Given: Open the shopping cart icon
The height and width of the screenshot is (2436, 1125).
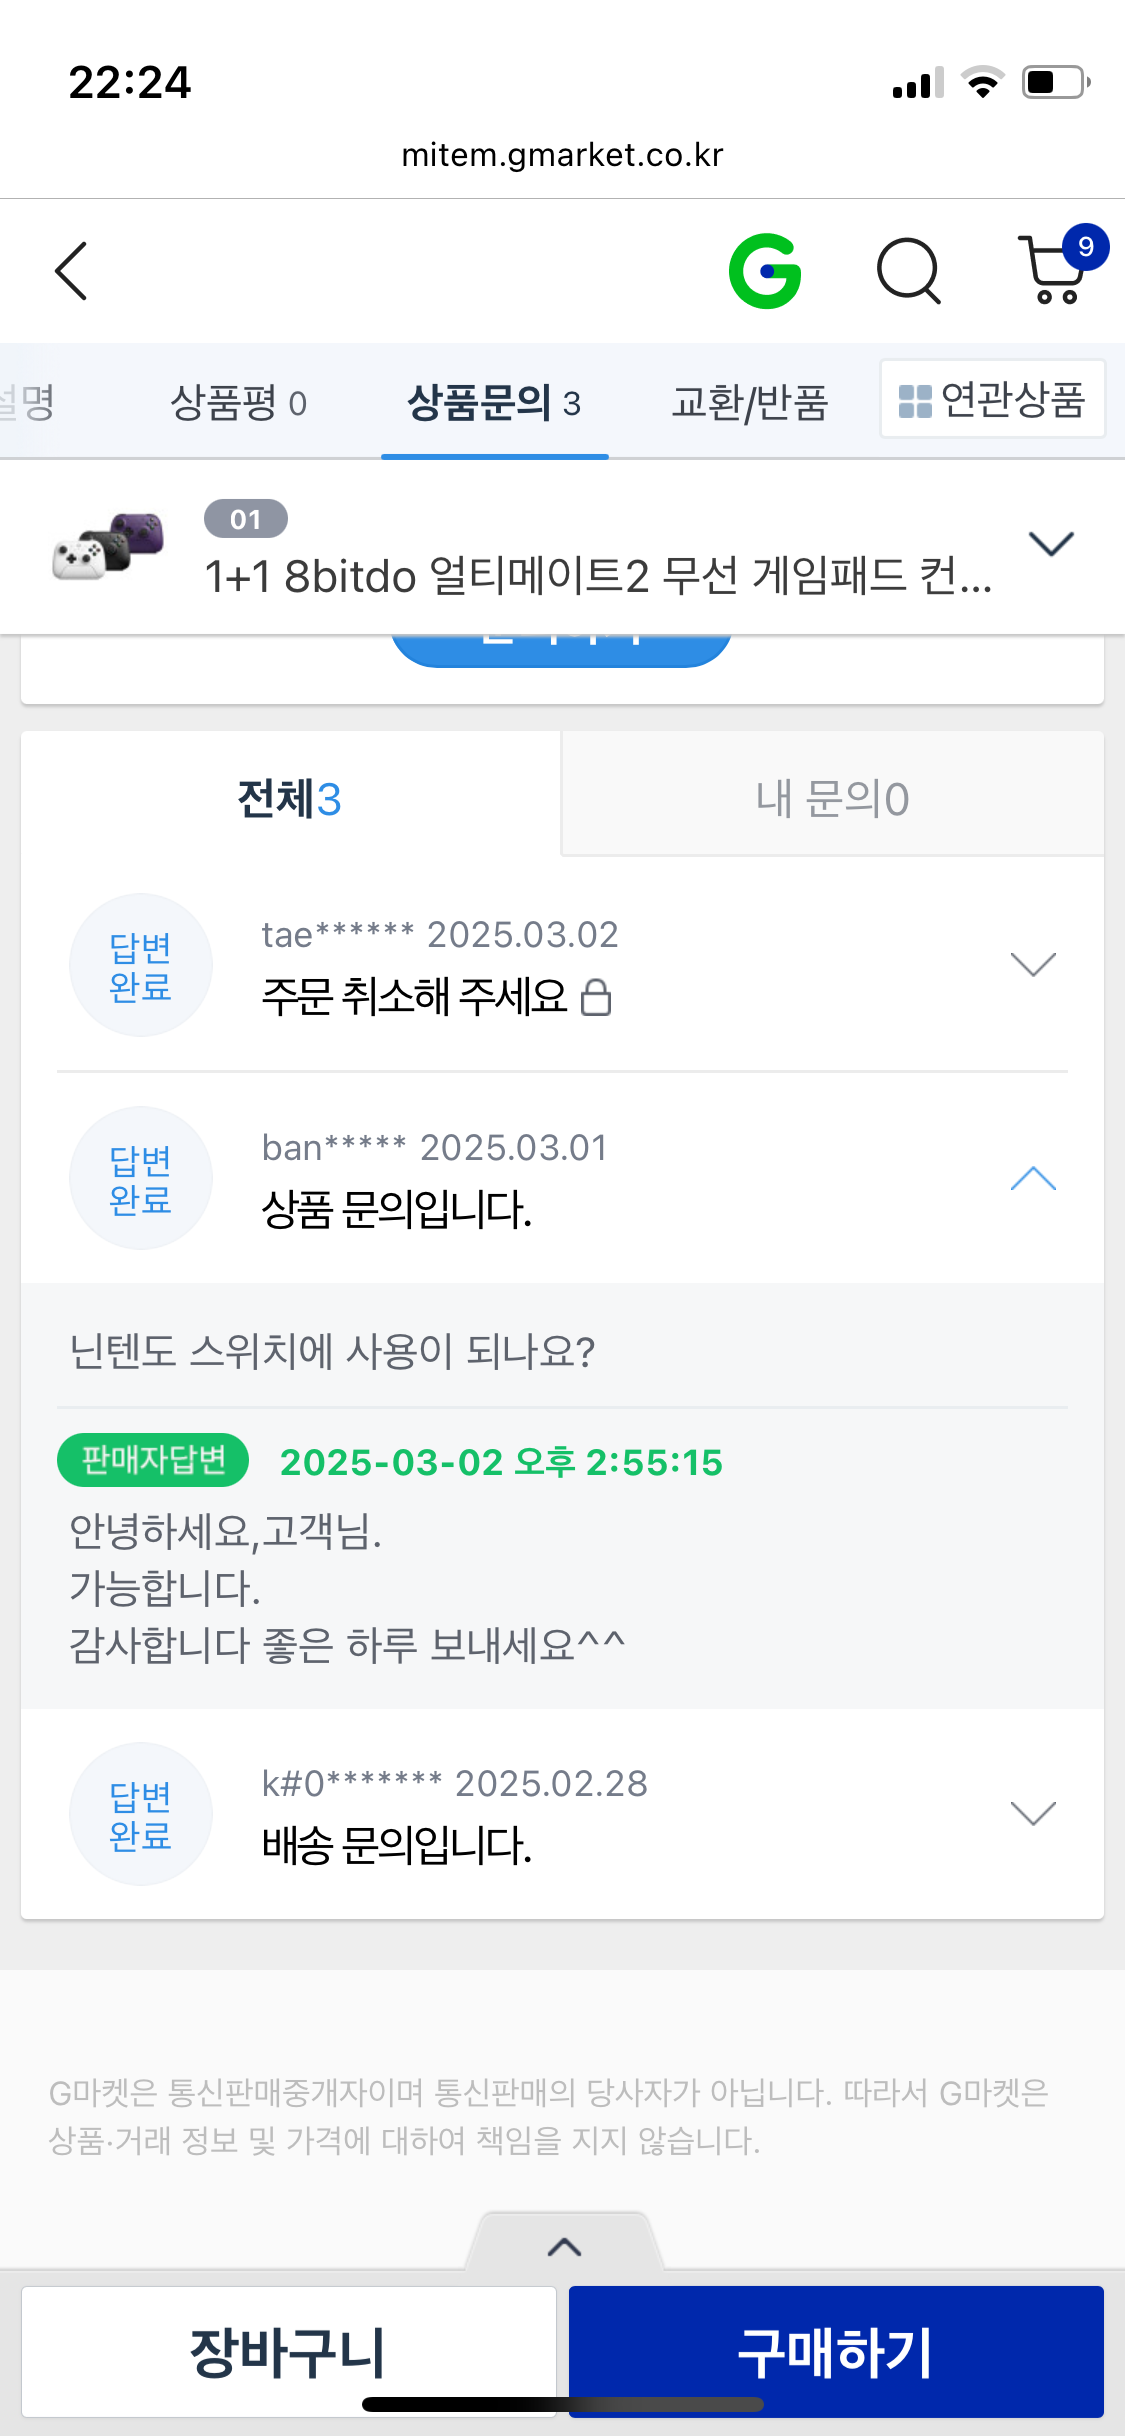Looking at the screenshot, I should pos(1055,270).
